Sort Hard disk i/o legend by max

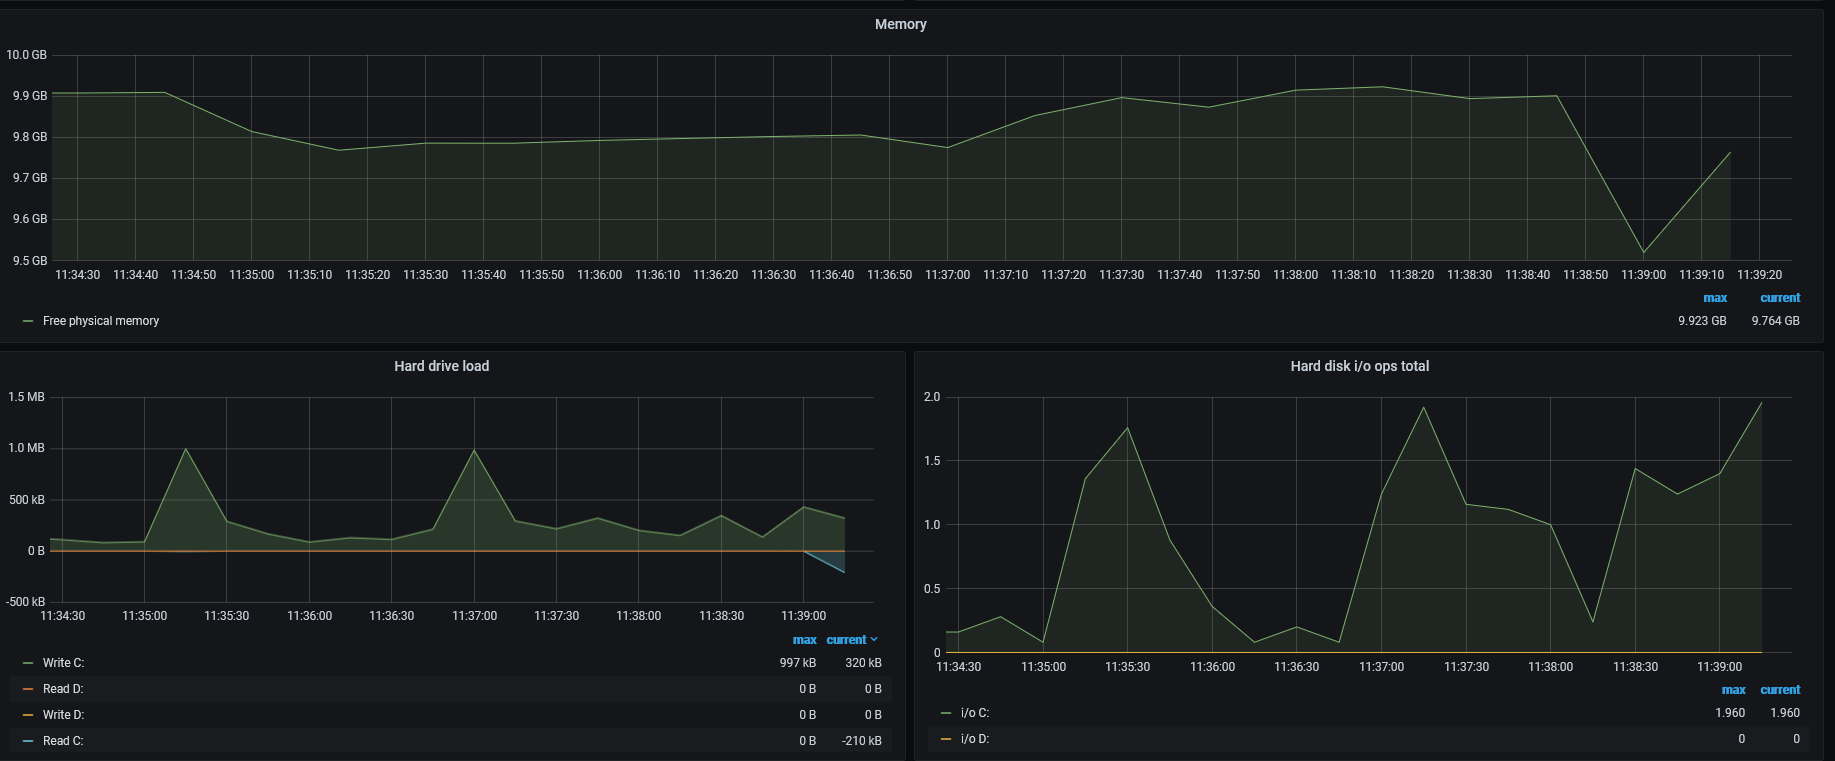tap(1734, 690)
